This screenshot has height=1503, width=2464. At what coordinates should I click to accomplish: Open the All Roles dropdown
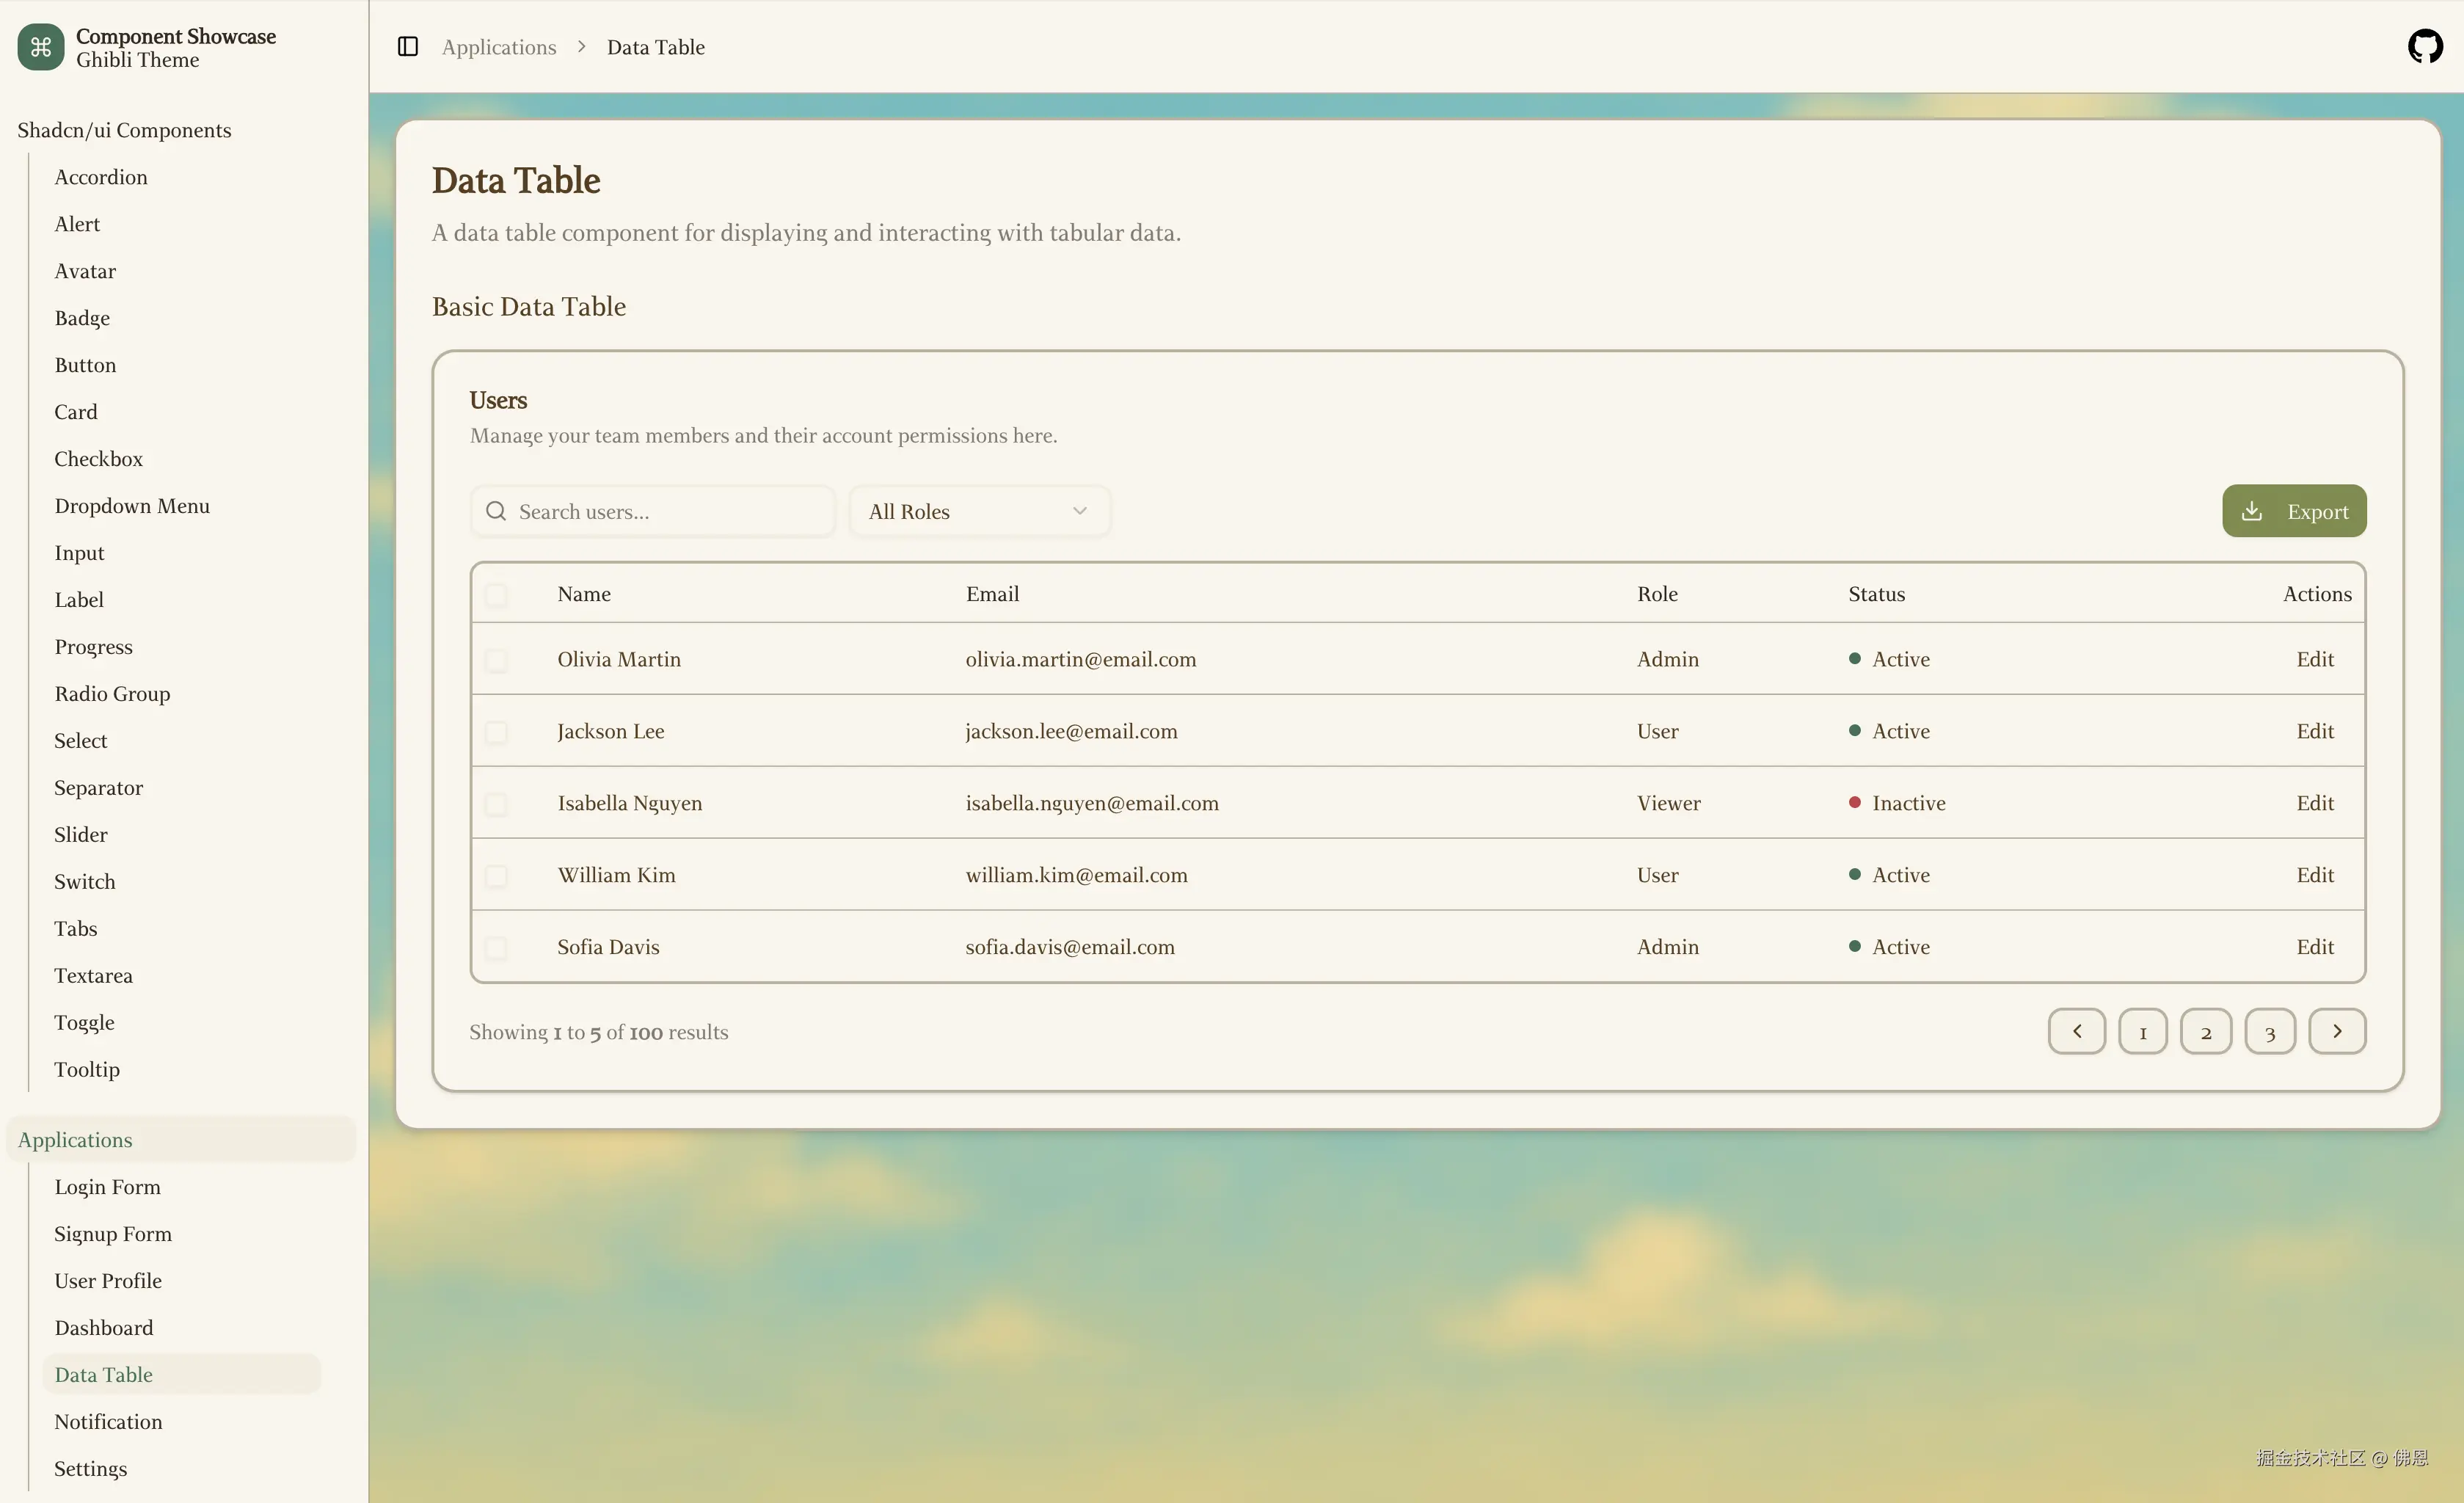click(x=979, y=511)
